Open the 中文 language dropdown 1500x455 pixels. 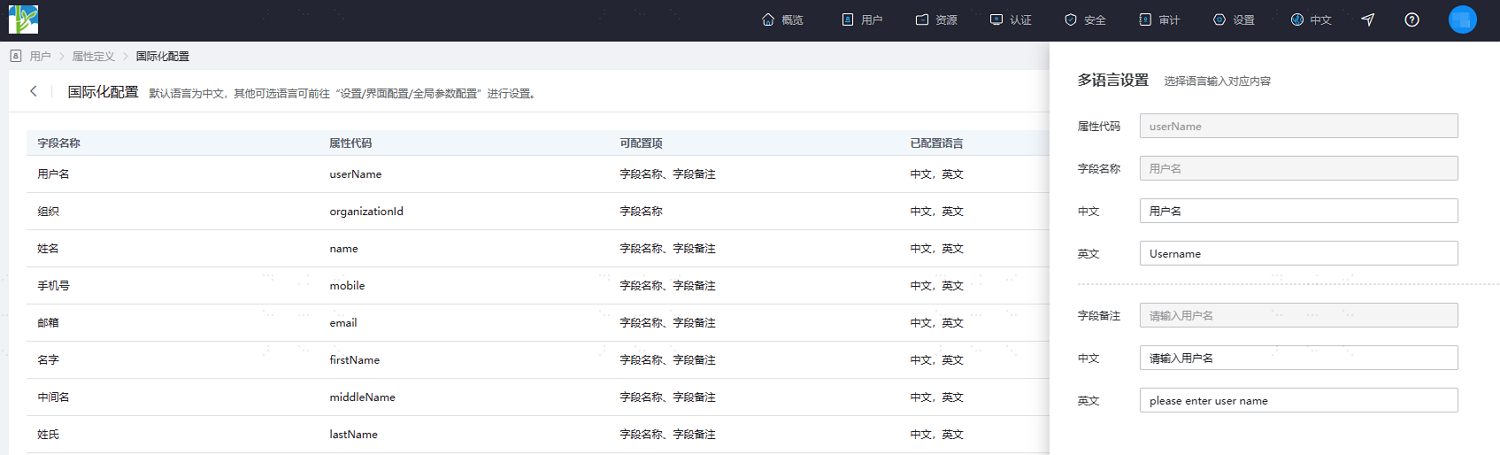(1311, 20)
